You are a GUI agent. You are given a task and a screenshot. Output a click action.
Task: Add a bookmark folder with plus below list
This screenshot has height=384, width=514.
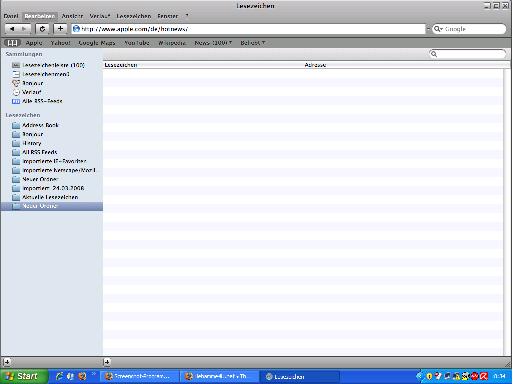(x=107, y=362)
